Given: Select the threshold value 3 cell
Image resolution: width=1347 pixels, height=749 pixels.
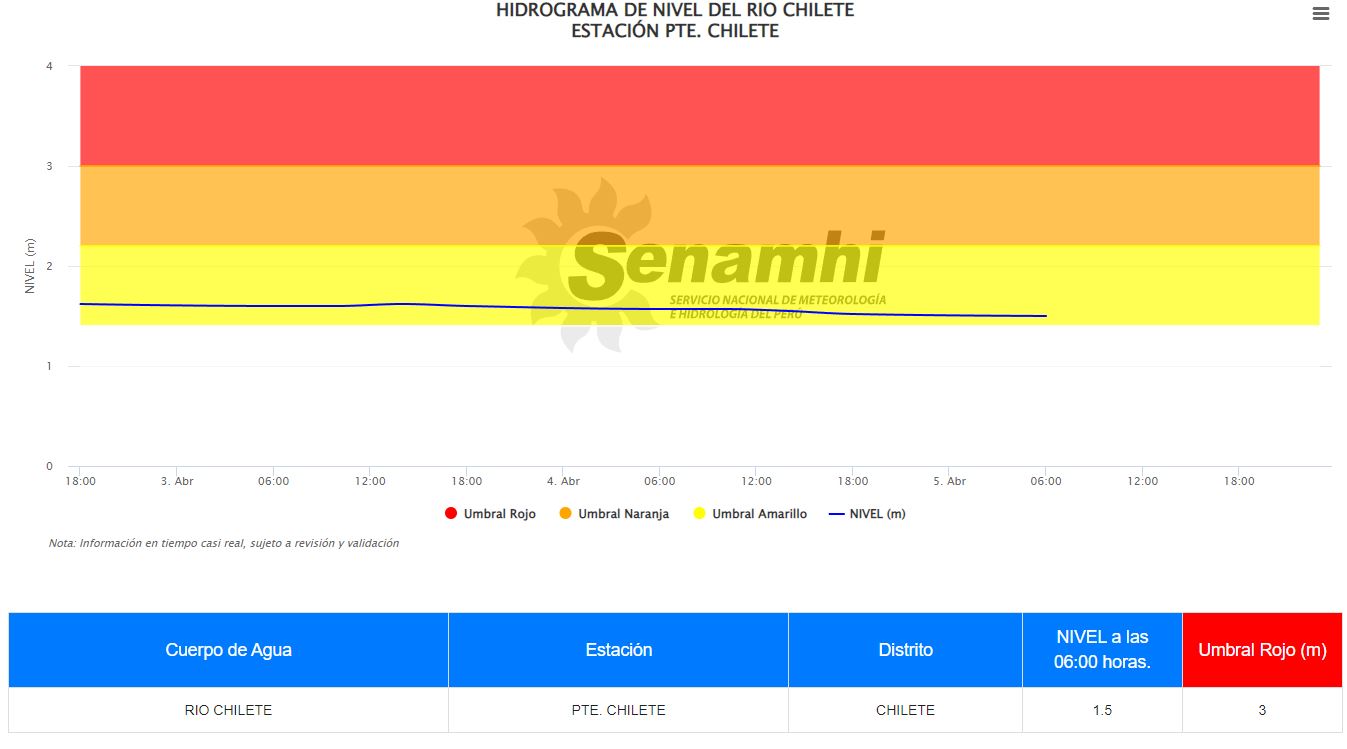Looking at the screenshot, I should click(1262, 710).
